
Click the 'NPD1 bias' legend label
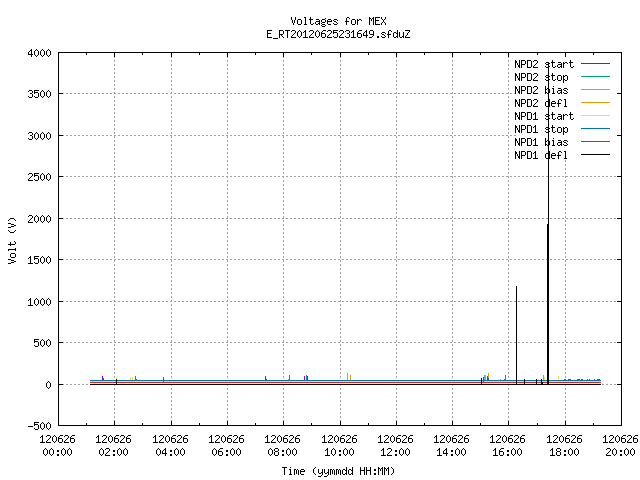[541, 142]
